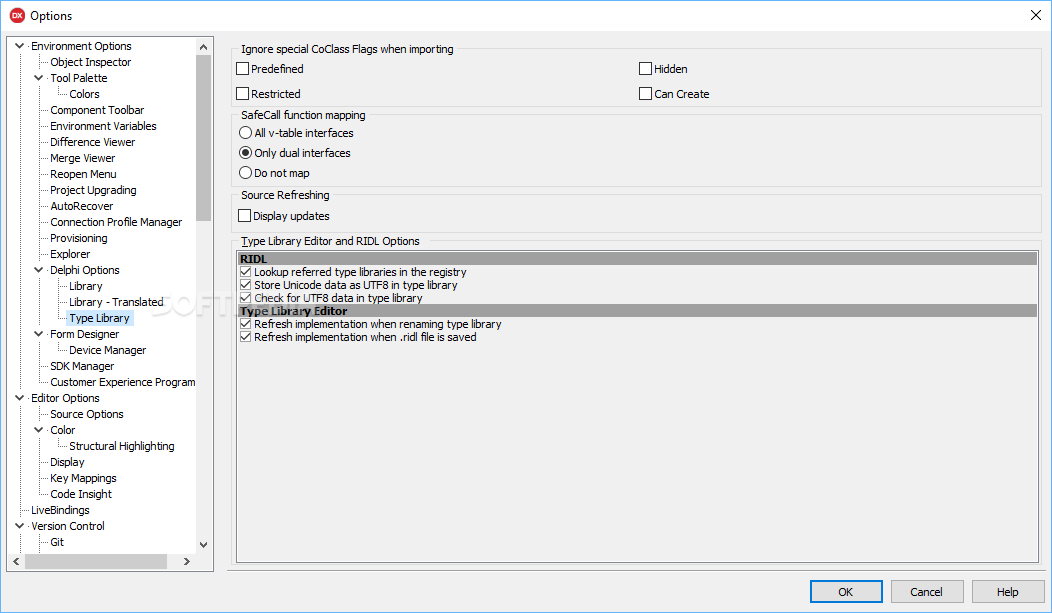Select Colors under Tool Palette
This screenshot has height=613, width=1052.
click(85, 94)
